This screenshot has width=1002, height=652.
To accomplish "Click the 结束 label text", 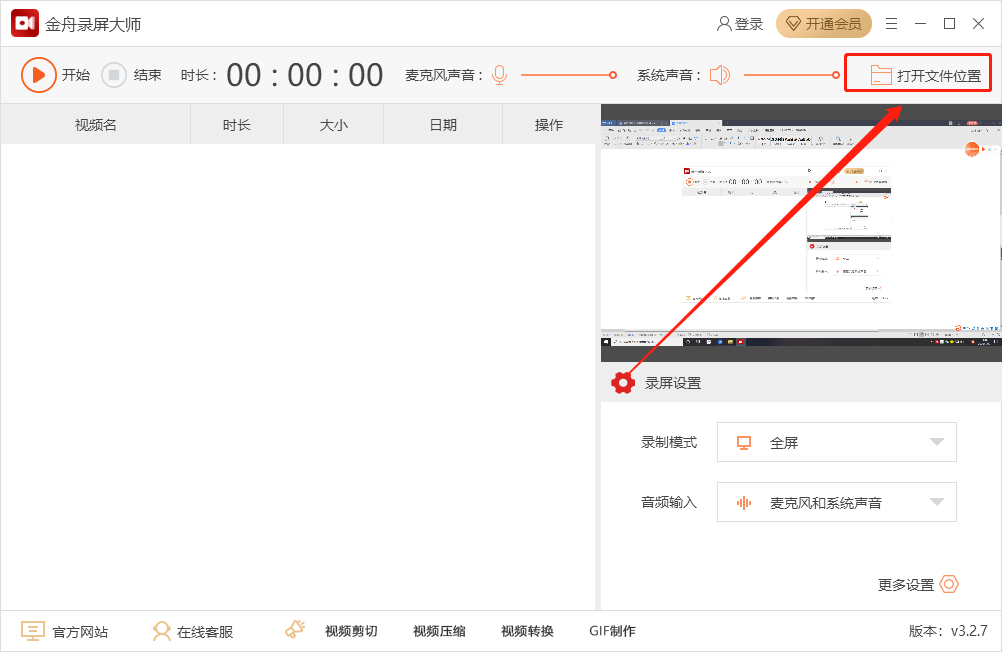I will click(148, 75).
